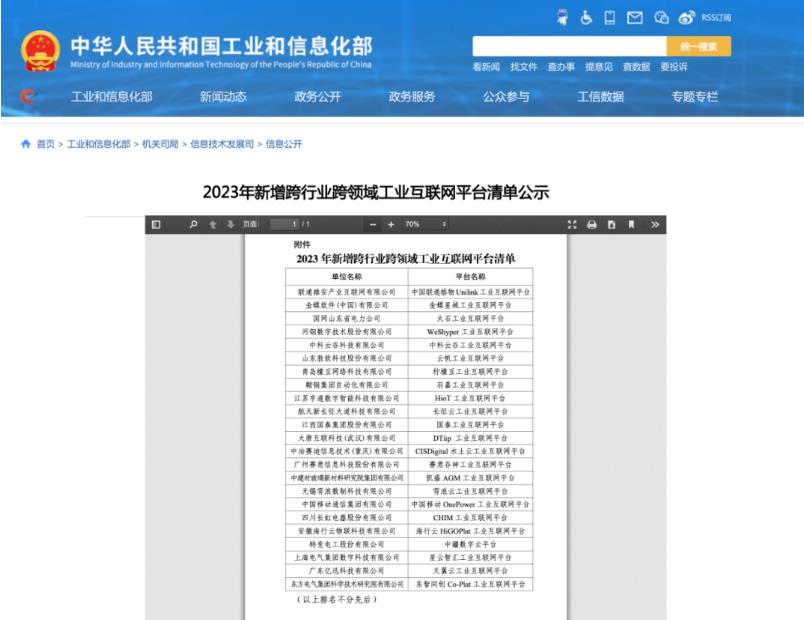Select the CHIM 工业互联网平台 cell
Screen dimensions: 804x620
470,517
